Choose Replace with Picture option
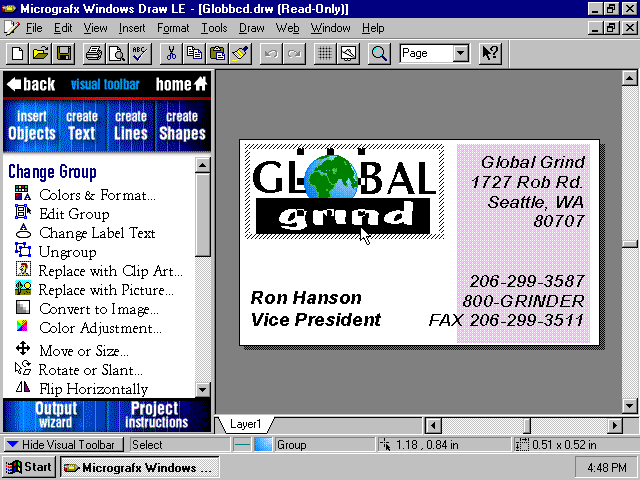 click(x=94, y=290)
